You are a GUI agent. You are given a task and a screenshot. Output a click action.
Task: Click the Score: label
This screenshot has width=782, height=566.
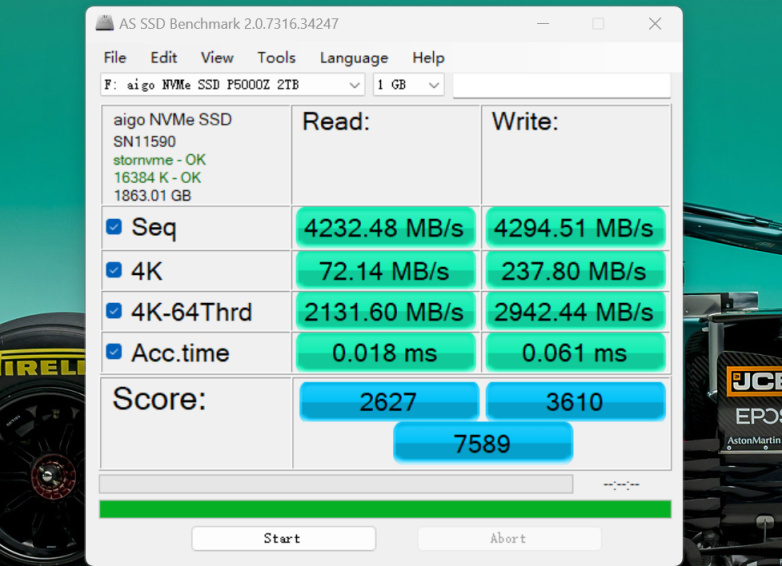159,398
